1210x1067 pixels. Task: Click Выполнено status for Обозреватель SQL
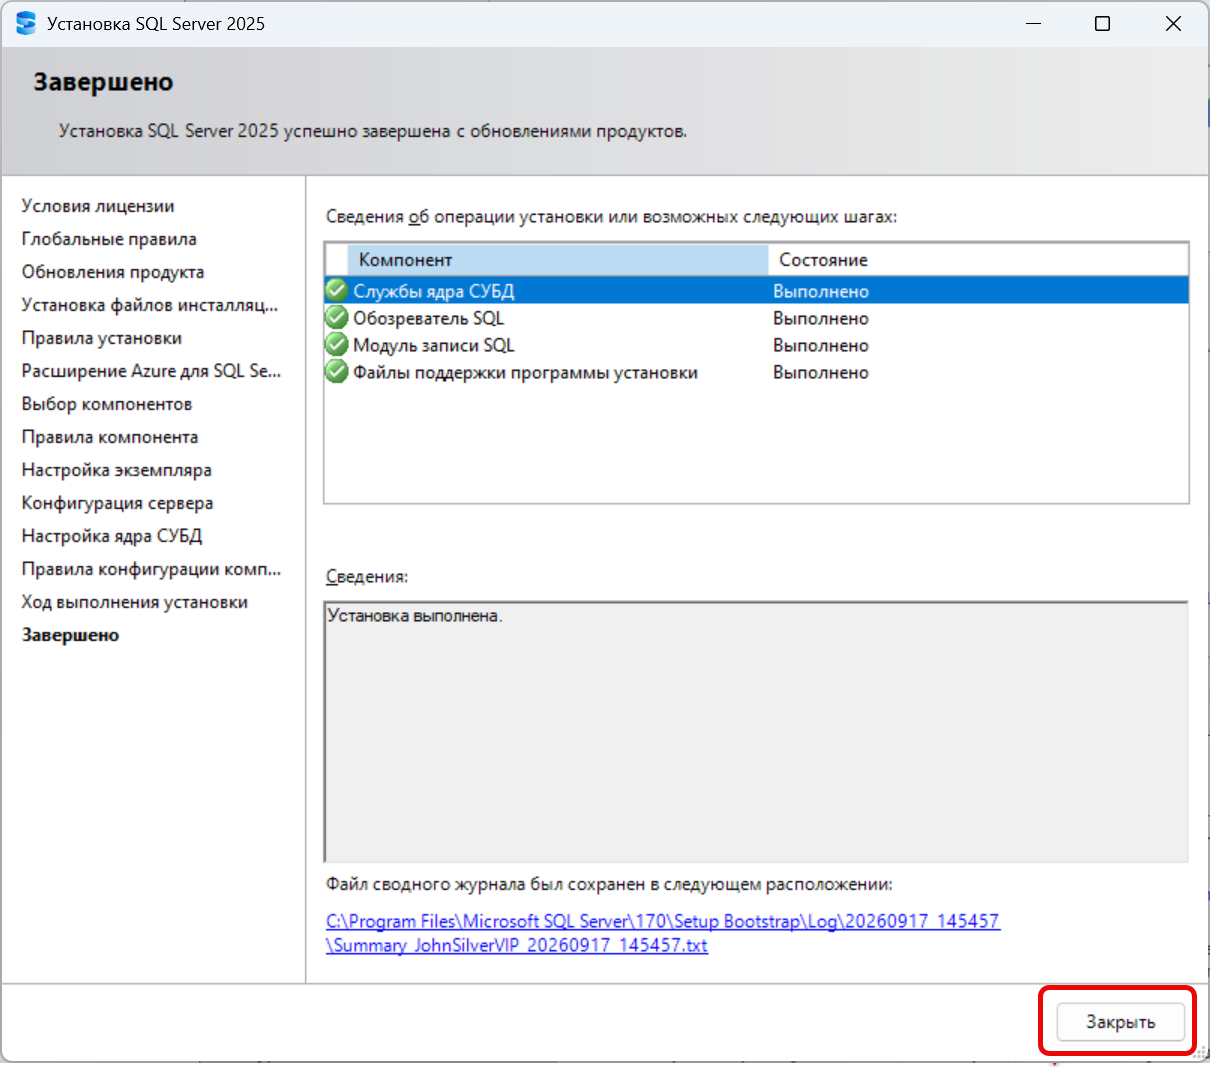point(821,318)
